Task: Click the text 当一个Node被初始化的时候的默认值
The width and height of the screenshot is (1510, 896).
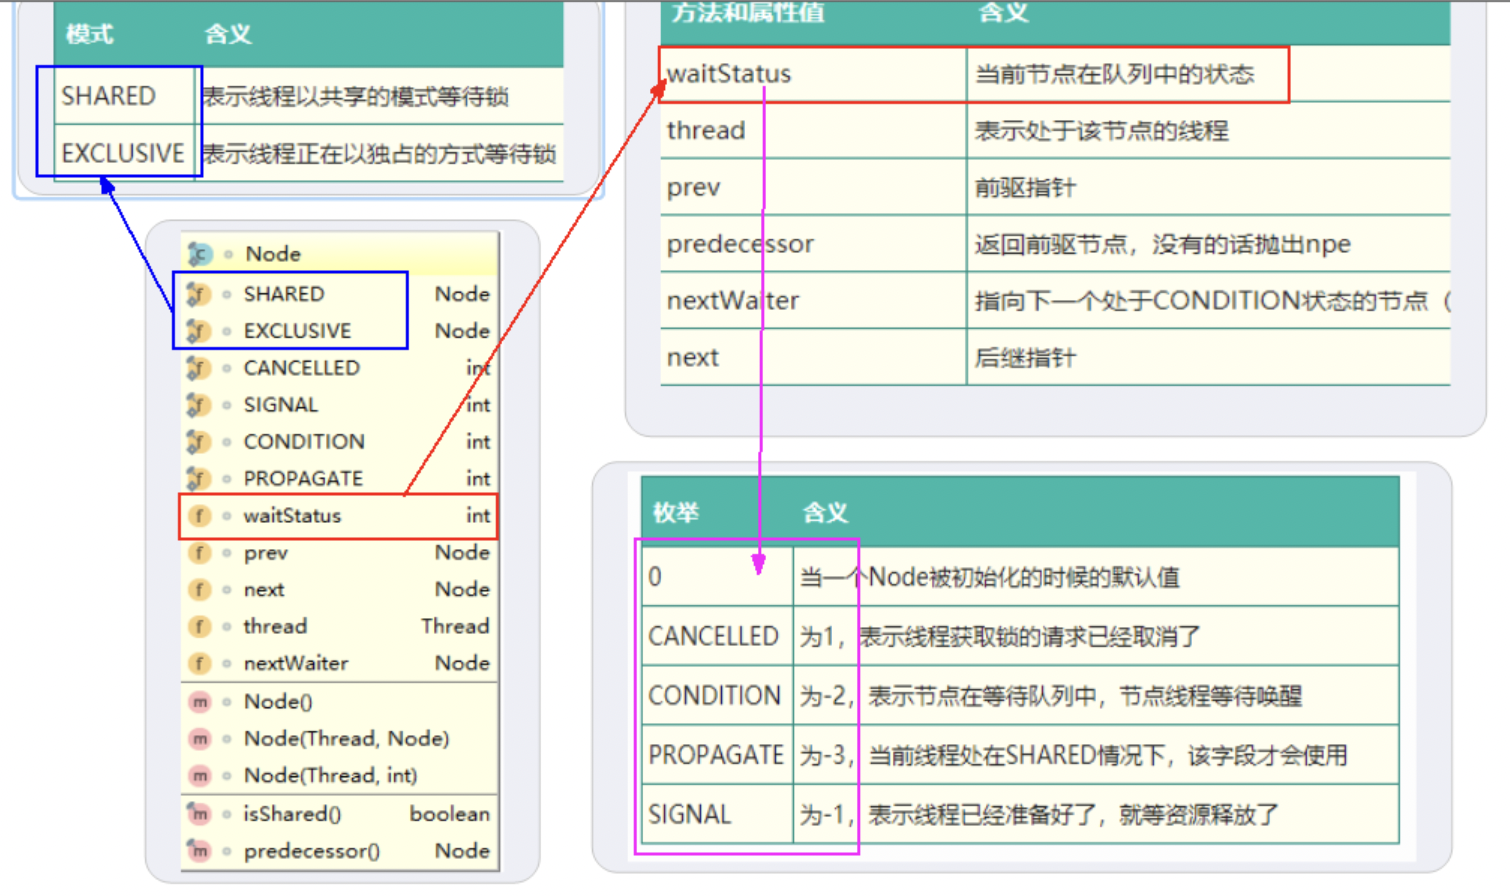Action: [990, 577]
